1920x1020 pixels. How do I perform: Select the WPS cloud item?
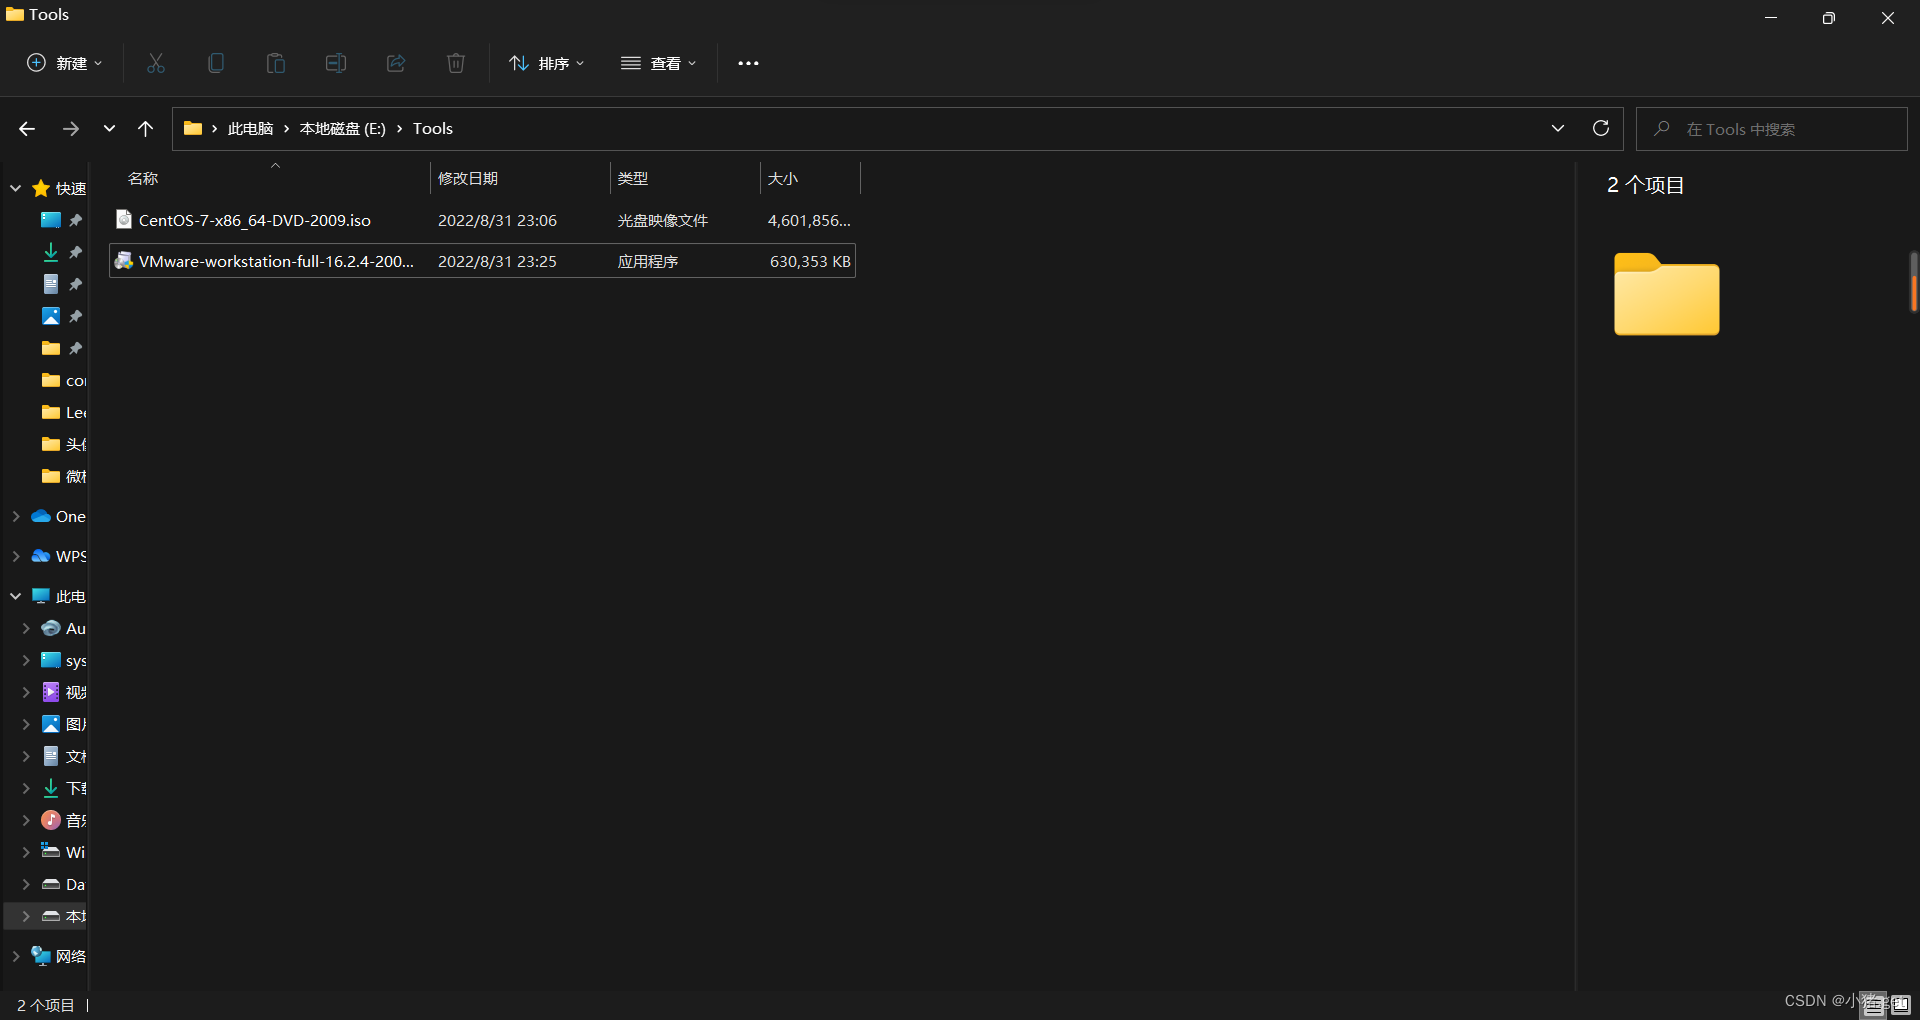click(58, 556)
